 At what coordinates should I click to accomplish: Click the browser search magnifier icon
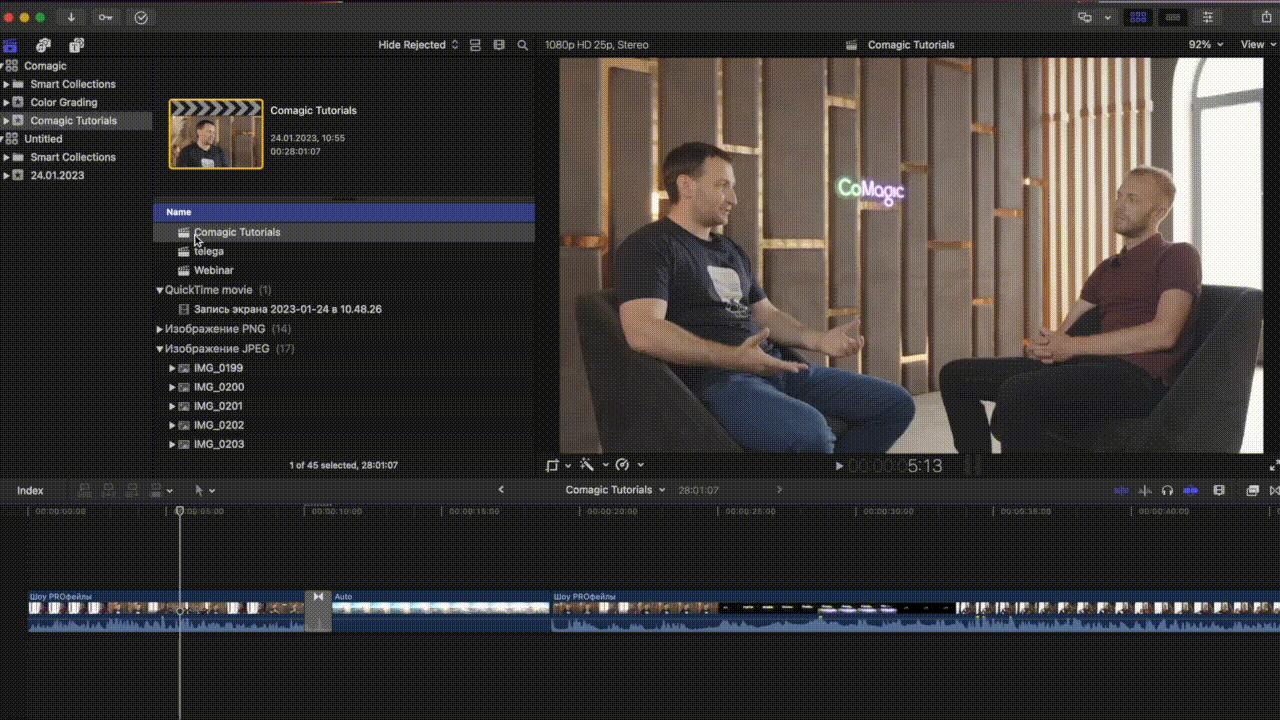(x=523, y=45)
